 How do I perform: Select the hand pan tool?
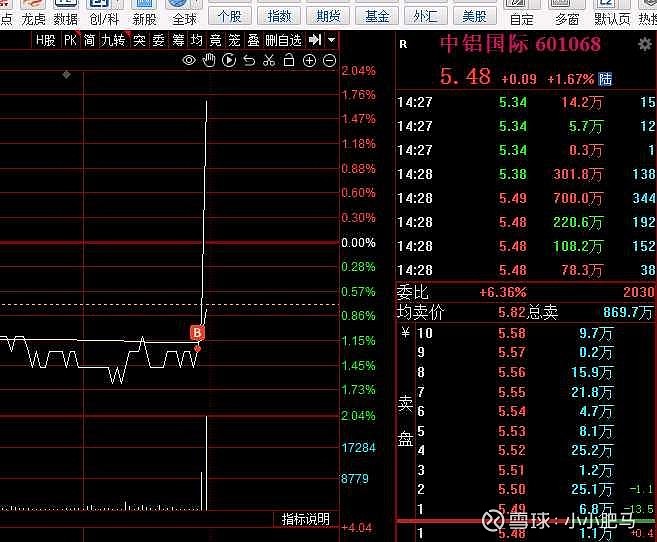click(x=209, y=61)
